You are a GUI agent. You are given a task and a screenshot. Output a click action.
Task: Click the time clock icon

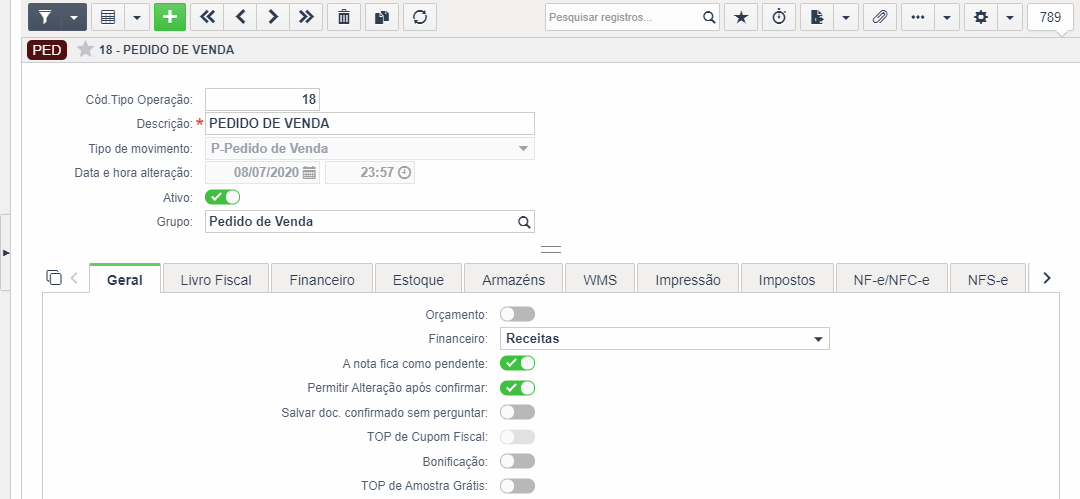[x=405, y=172]
